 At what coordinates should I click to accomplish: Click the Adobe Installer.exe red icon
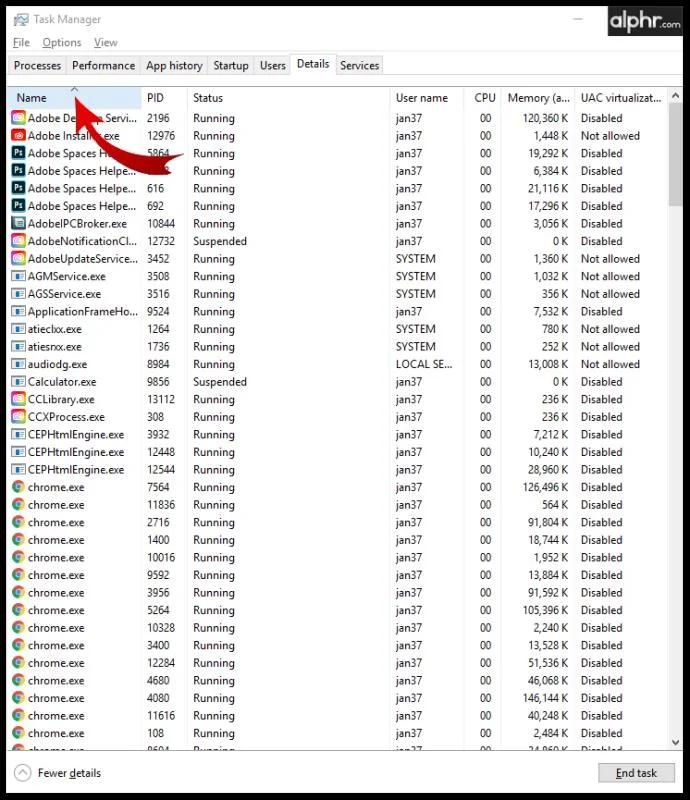18,136
